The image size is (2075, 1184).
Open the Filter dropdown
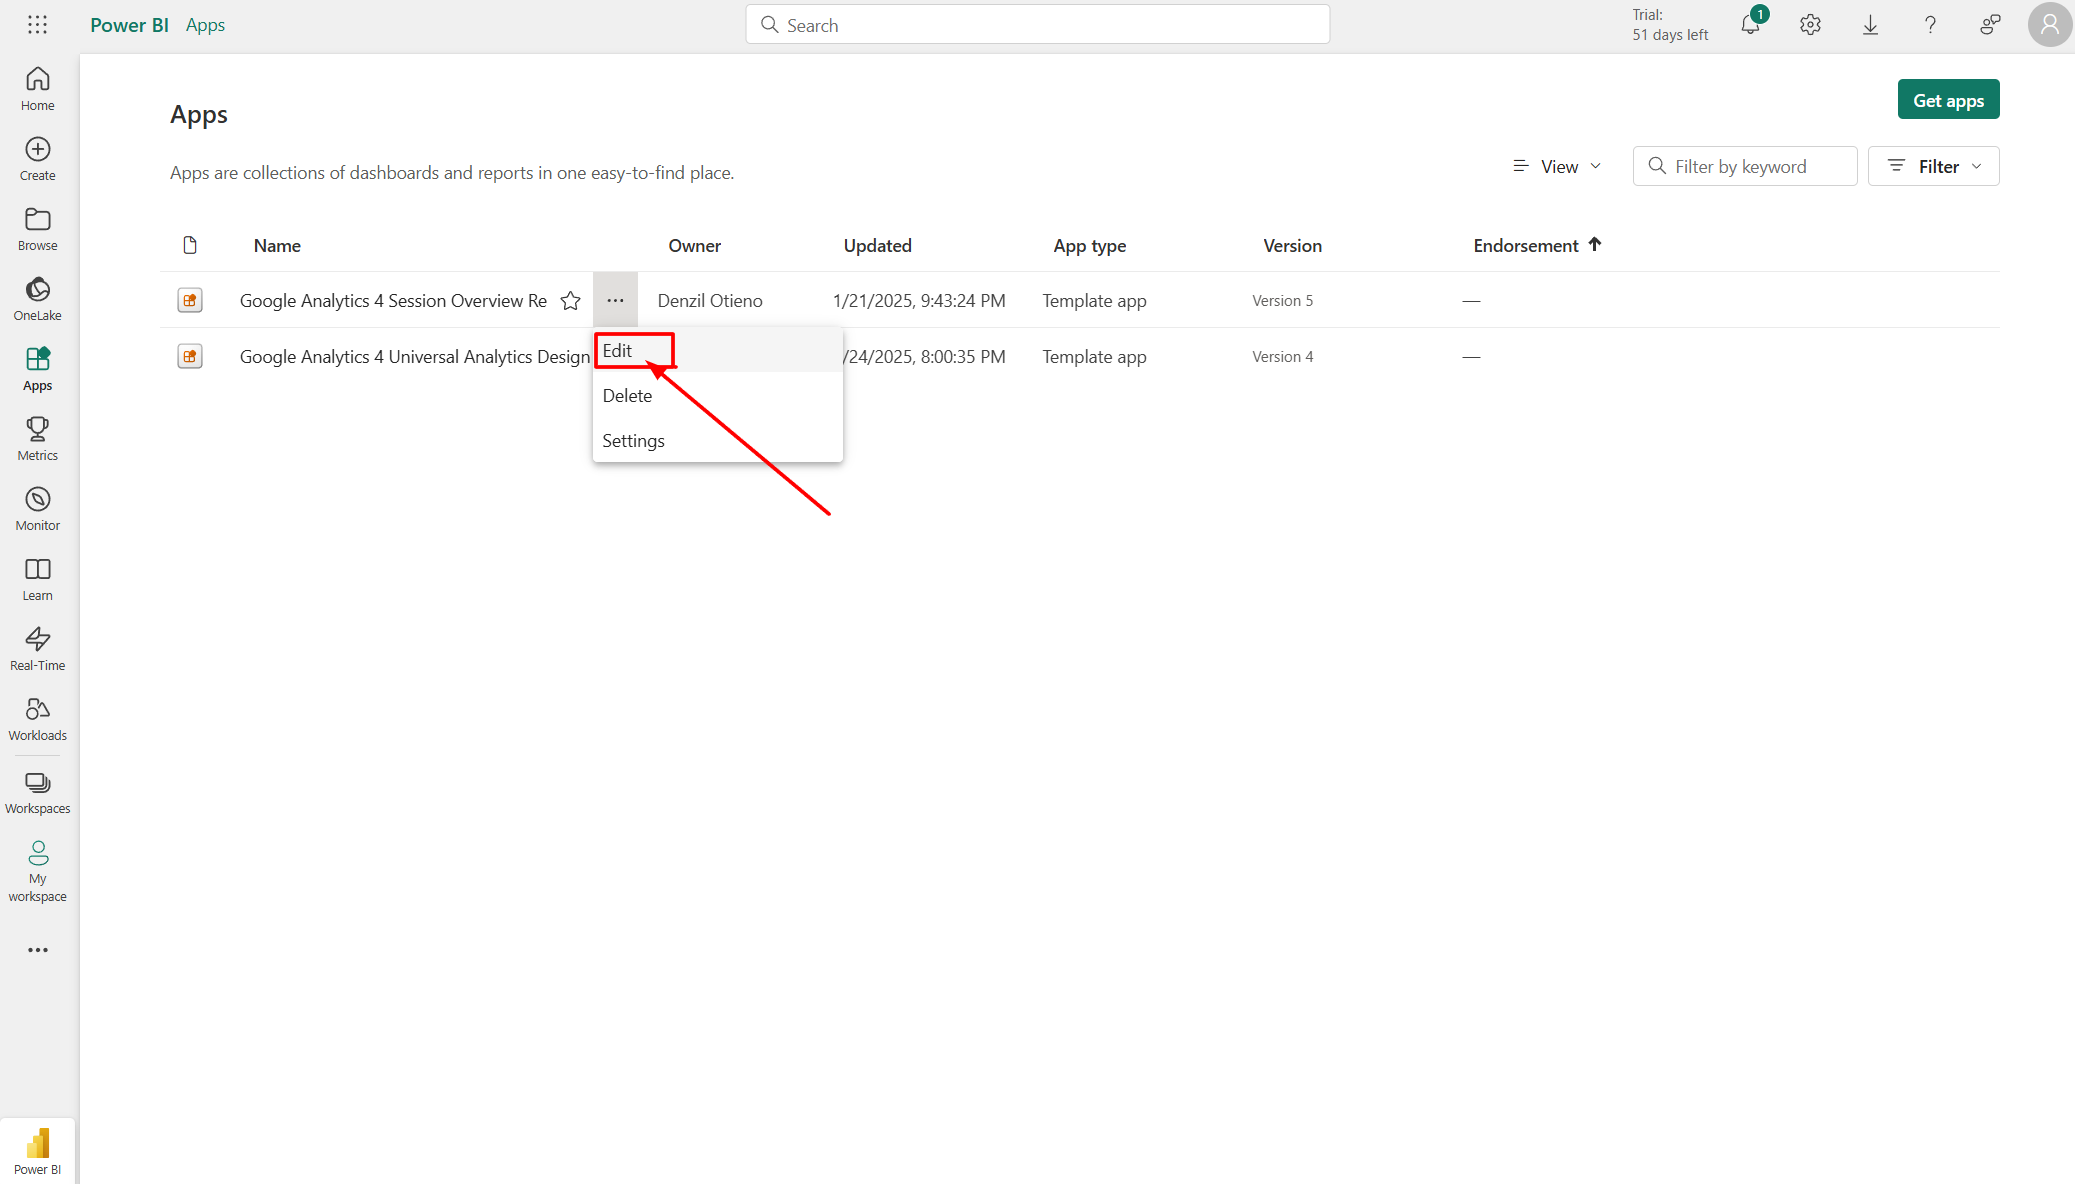(x=1933, y=166)
